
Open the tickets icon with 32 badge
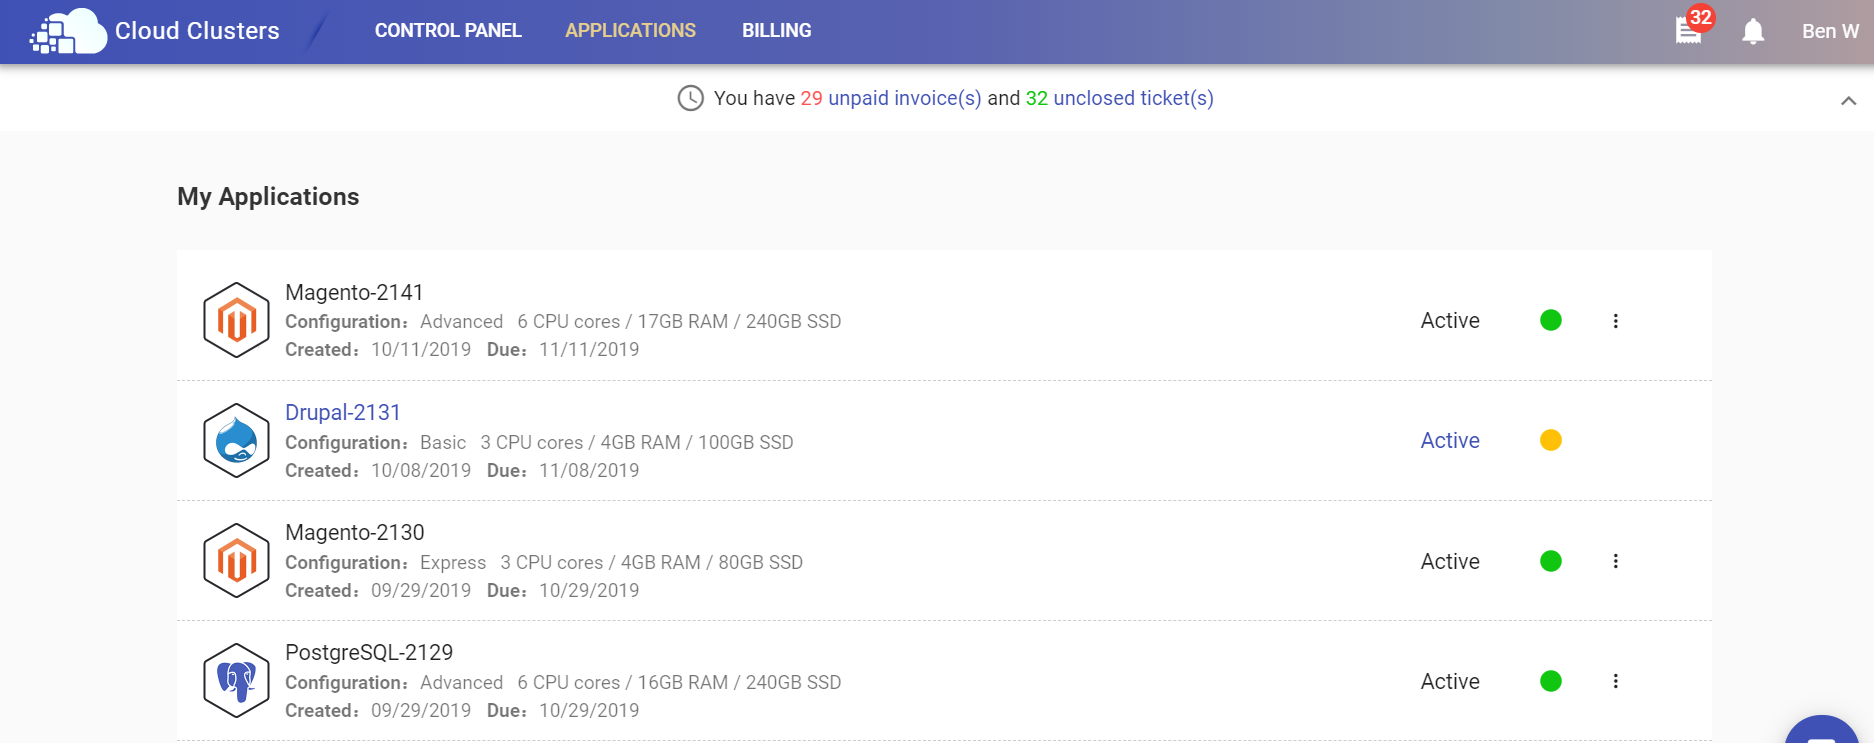pyautogui.click(x=1689, y=31)
